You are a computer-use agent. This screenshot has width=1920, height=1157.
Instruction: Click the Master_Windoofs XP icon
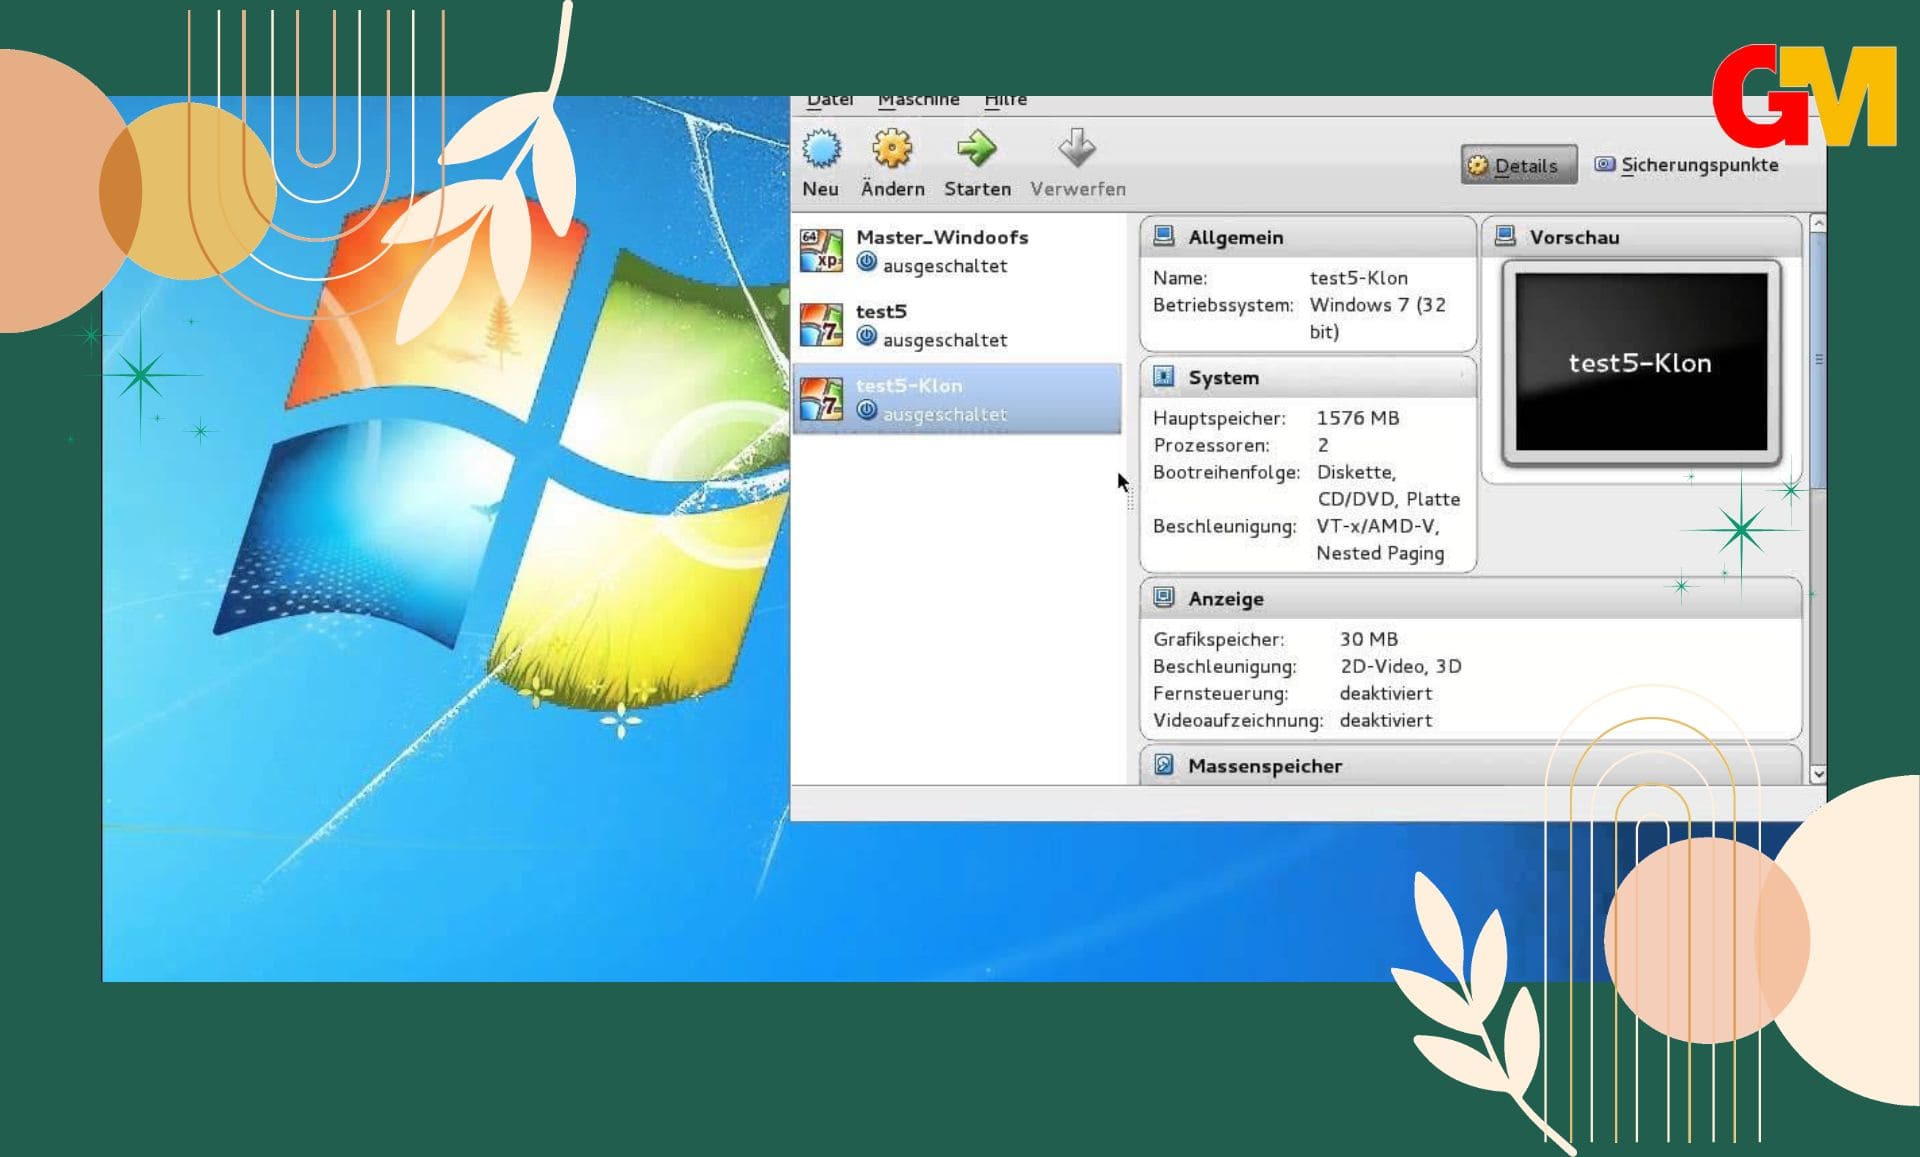click(822, 251)
